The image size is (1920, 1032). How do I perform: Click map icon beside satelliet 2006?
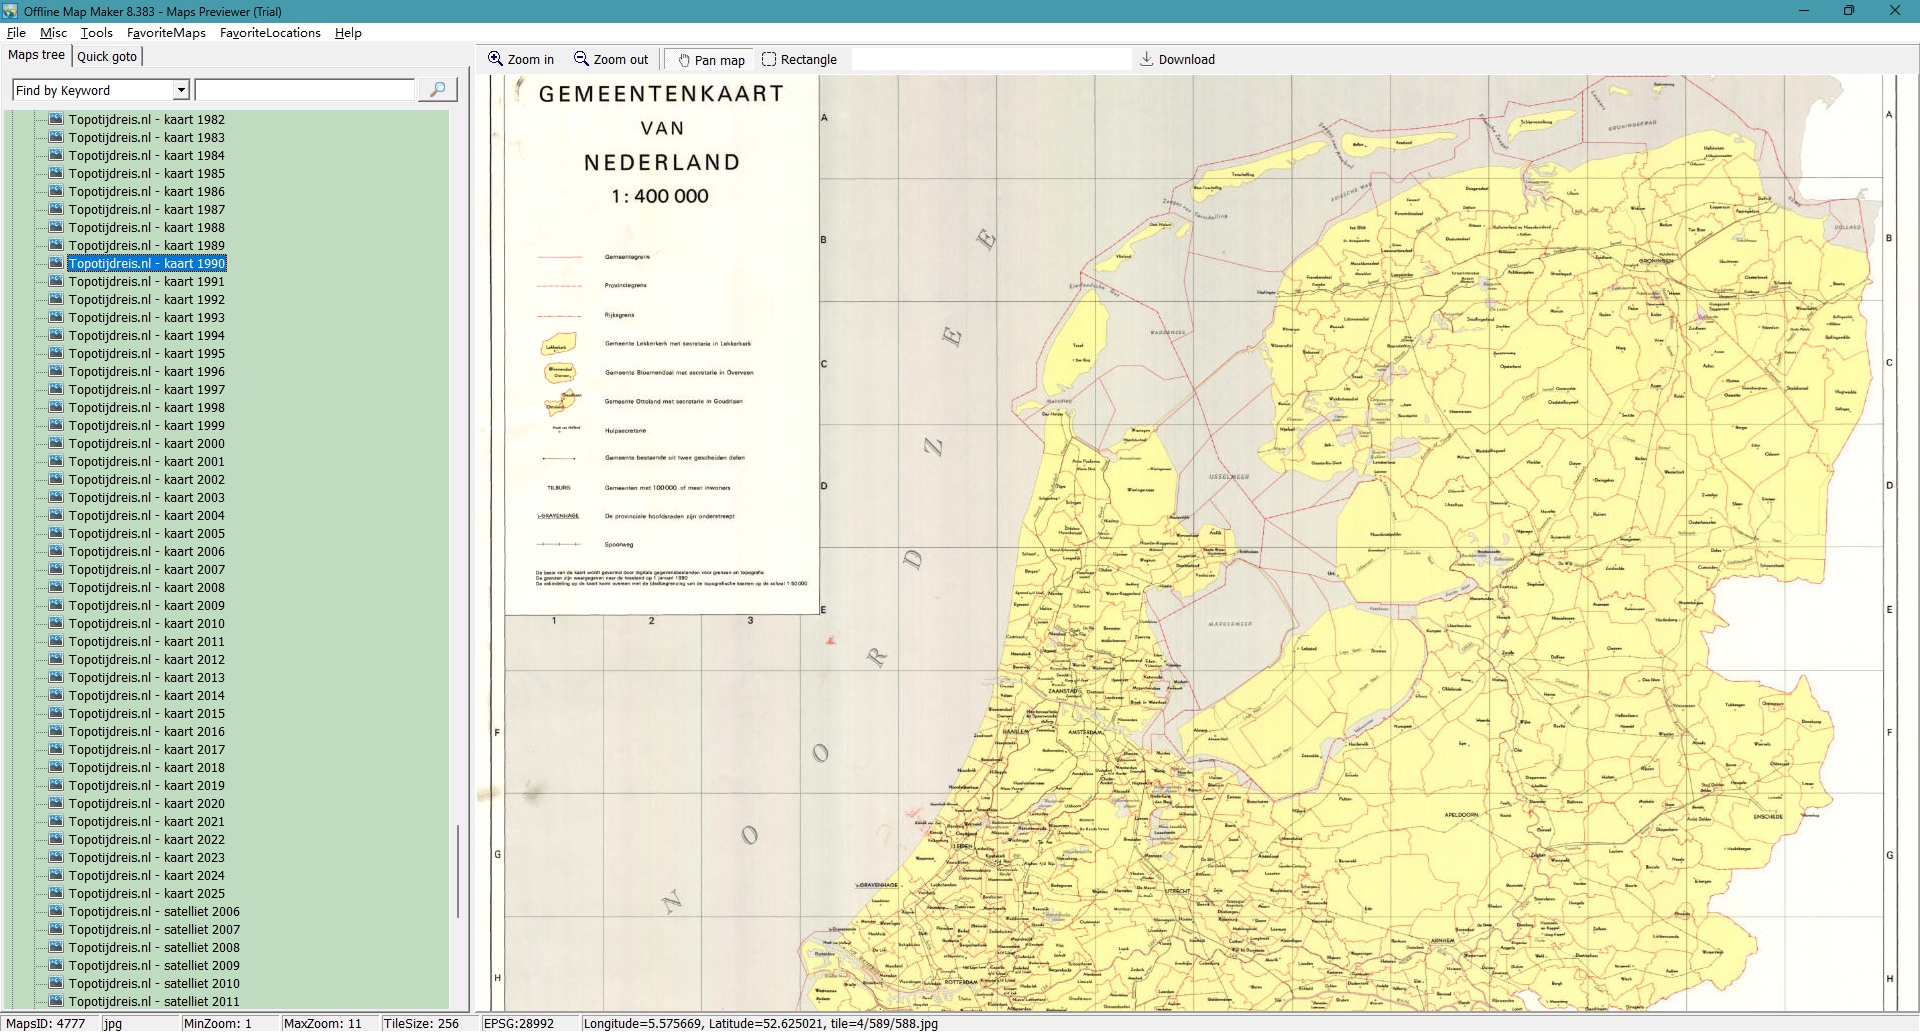[x=56, y=911]
